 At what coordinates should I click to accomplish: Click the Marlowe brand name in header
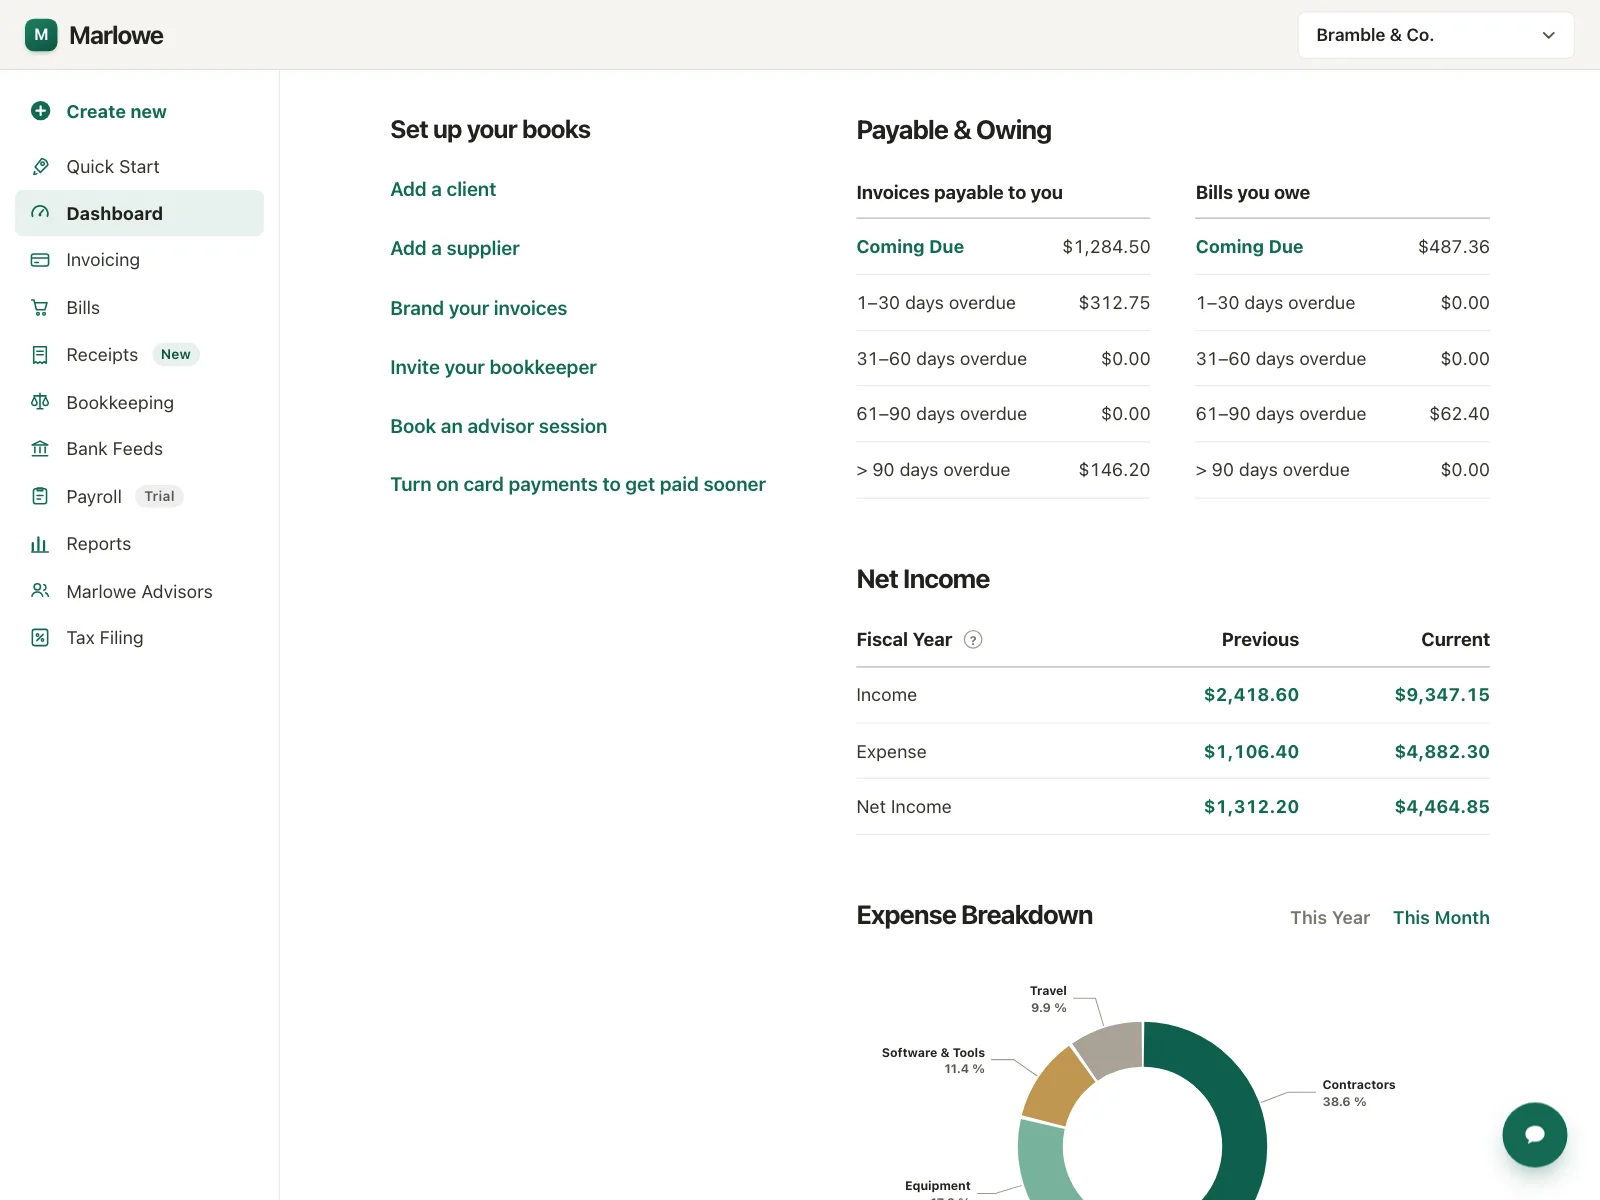(116, 35)
